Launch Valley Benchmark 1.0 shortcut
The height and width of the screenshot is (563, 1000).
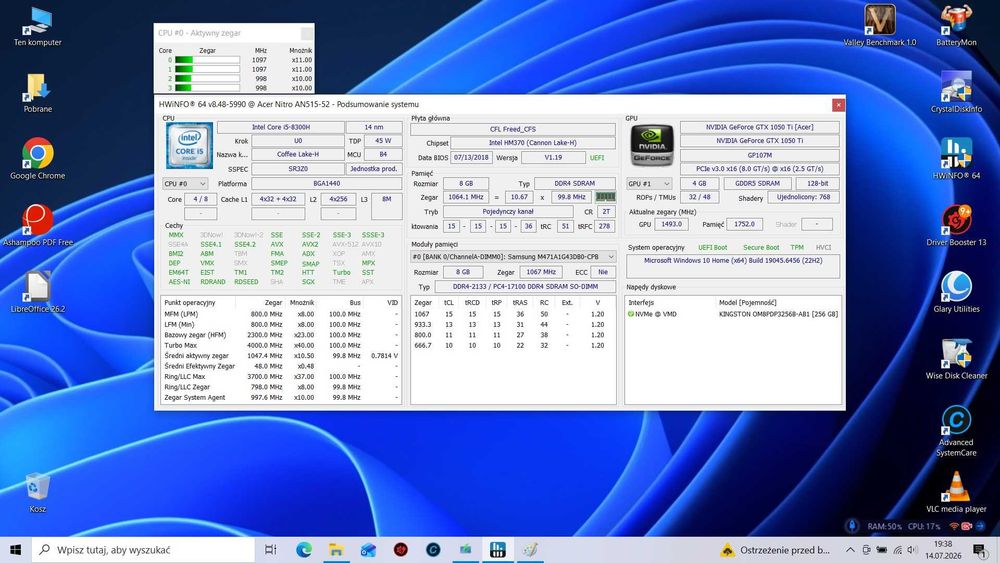click(x=879, y=26)
